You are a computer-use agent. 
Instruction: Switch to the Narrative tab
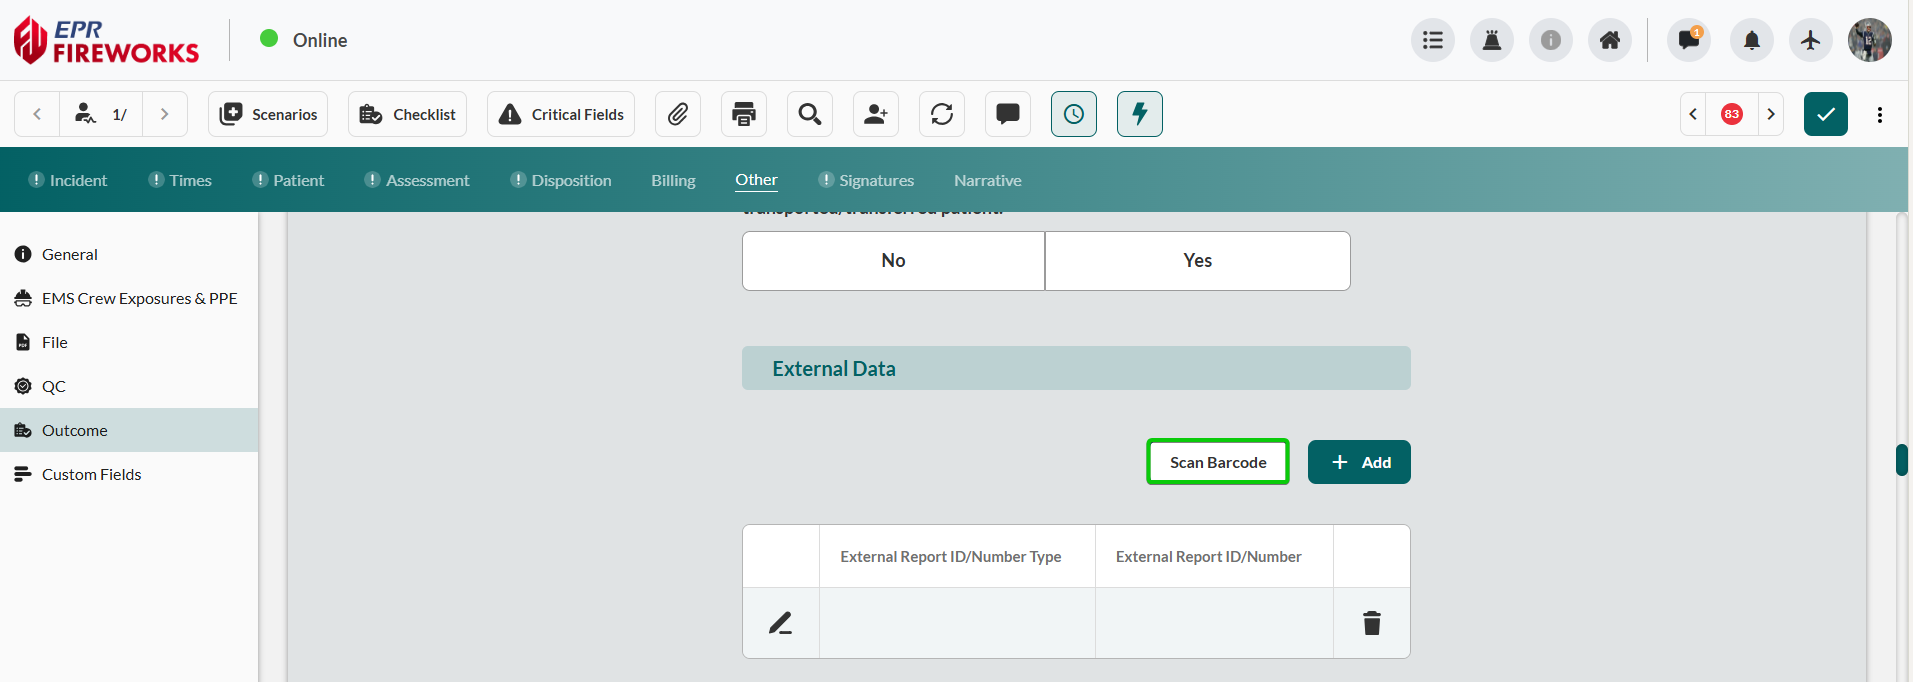pos(987,180)
